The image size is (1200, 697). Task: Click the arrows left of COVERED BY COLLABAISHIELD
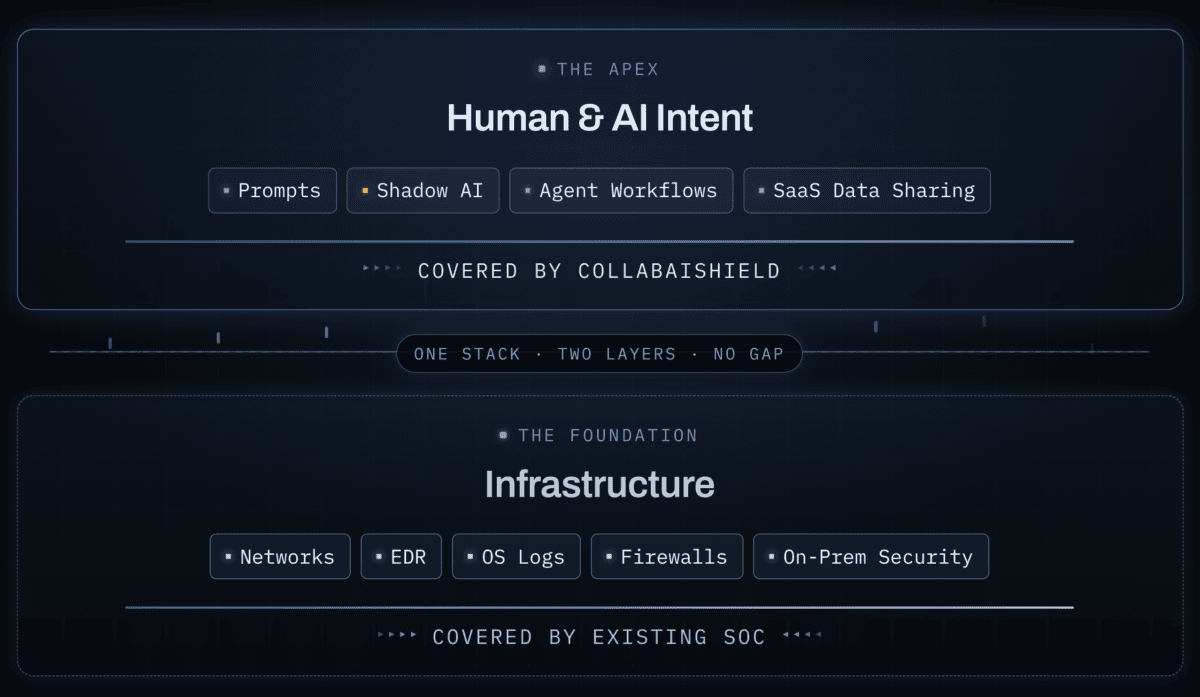point(378,268)
